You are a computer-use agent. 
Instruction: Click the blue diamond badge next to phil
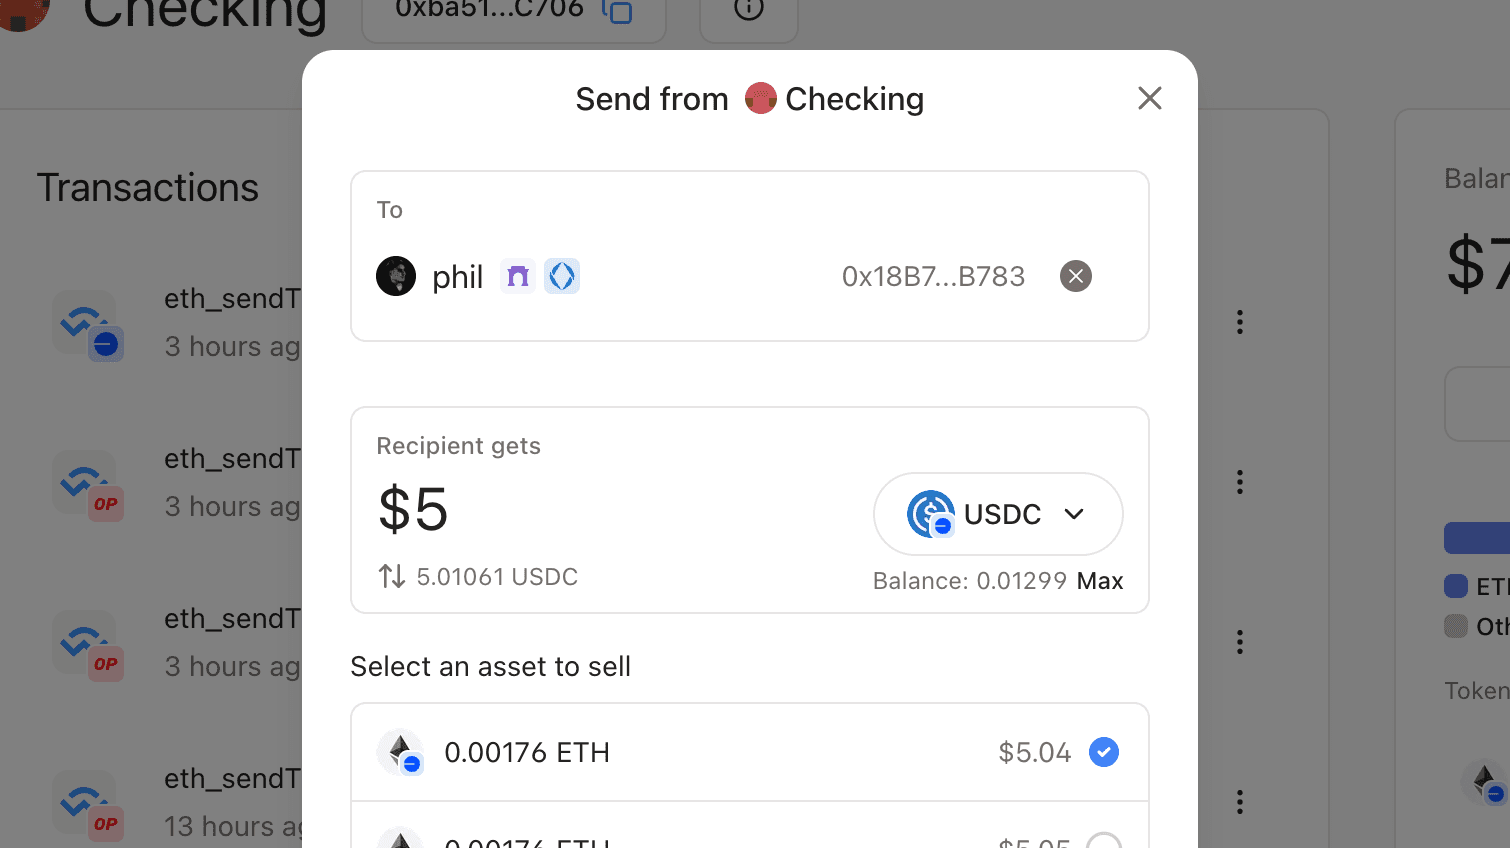click(x=562, y=275)
